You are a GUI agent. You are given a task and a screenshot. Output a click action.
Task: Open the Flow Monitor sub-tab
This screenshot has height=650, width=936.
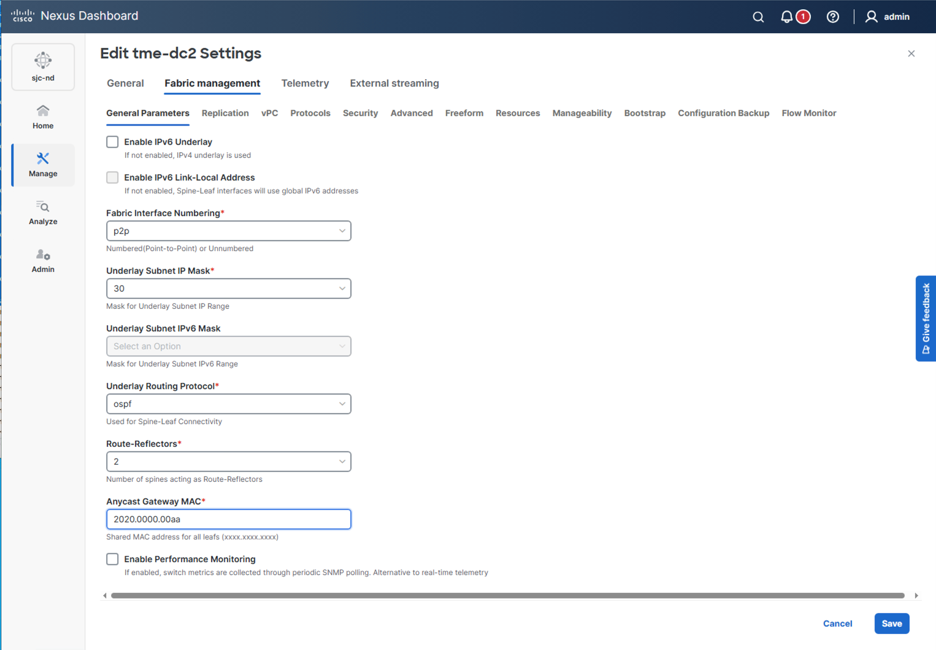pyautogui.click(x=809, y=113)
